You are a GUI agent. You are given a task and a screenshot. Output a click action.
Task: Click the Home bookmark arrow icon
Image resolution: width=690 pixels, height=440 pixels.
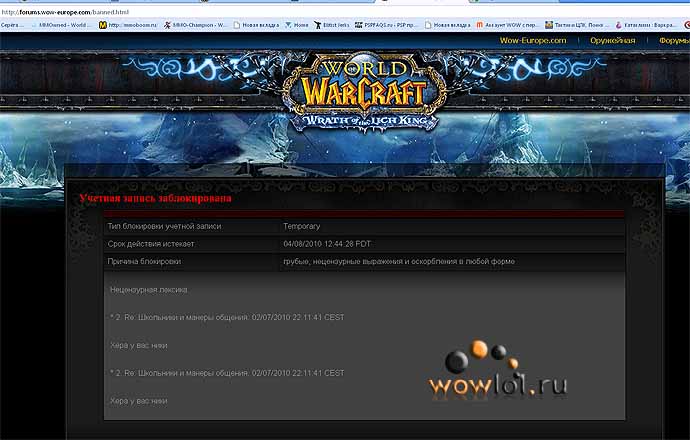[288, 25]
